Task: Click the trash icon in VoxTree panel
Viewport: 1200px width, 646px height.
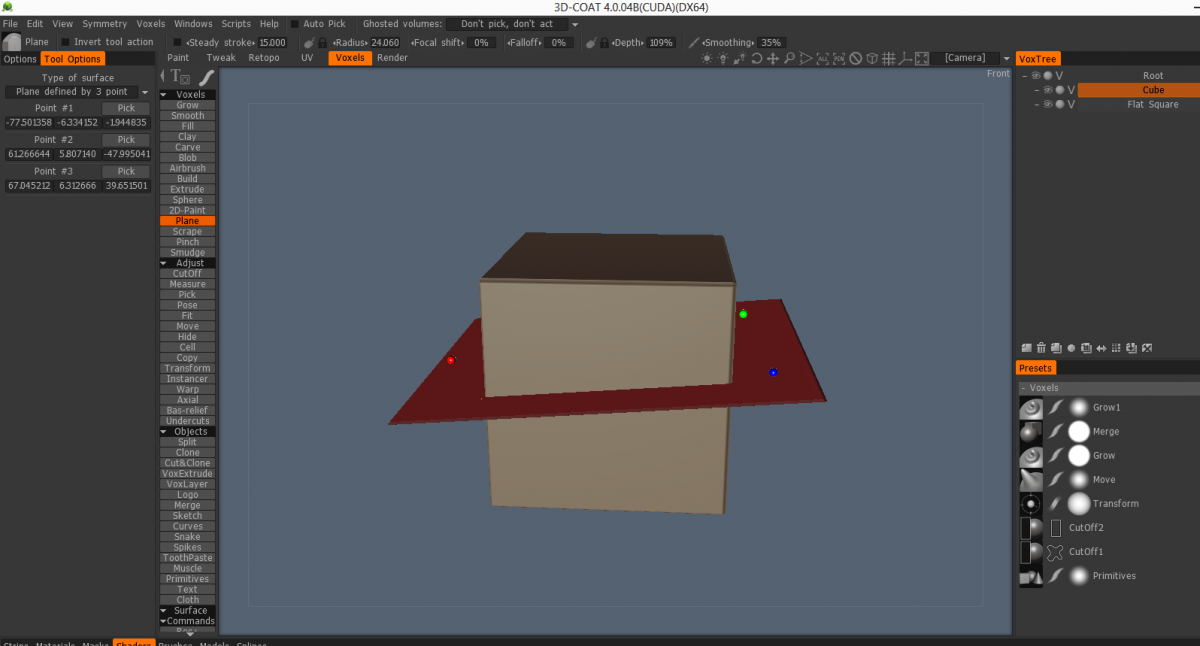Action: [x=1041, y=348]
